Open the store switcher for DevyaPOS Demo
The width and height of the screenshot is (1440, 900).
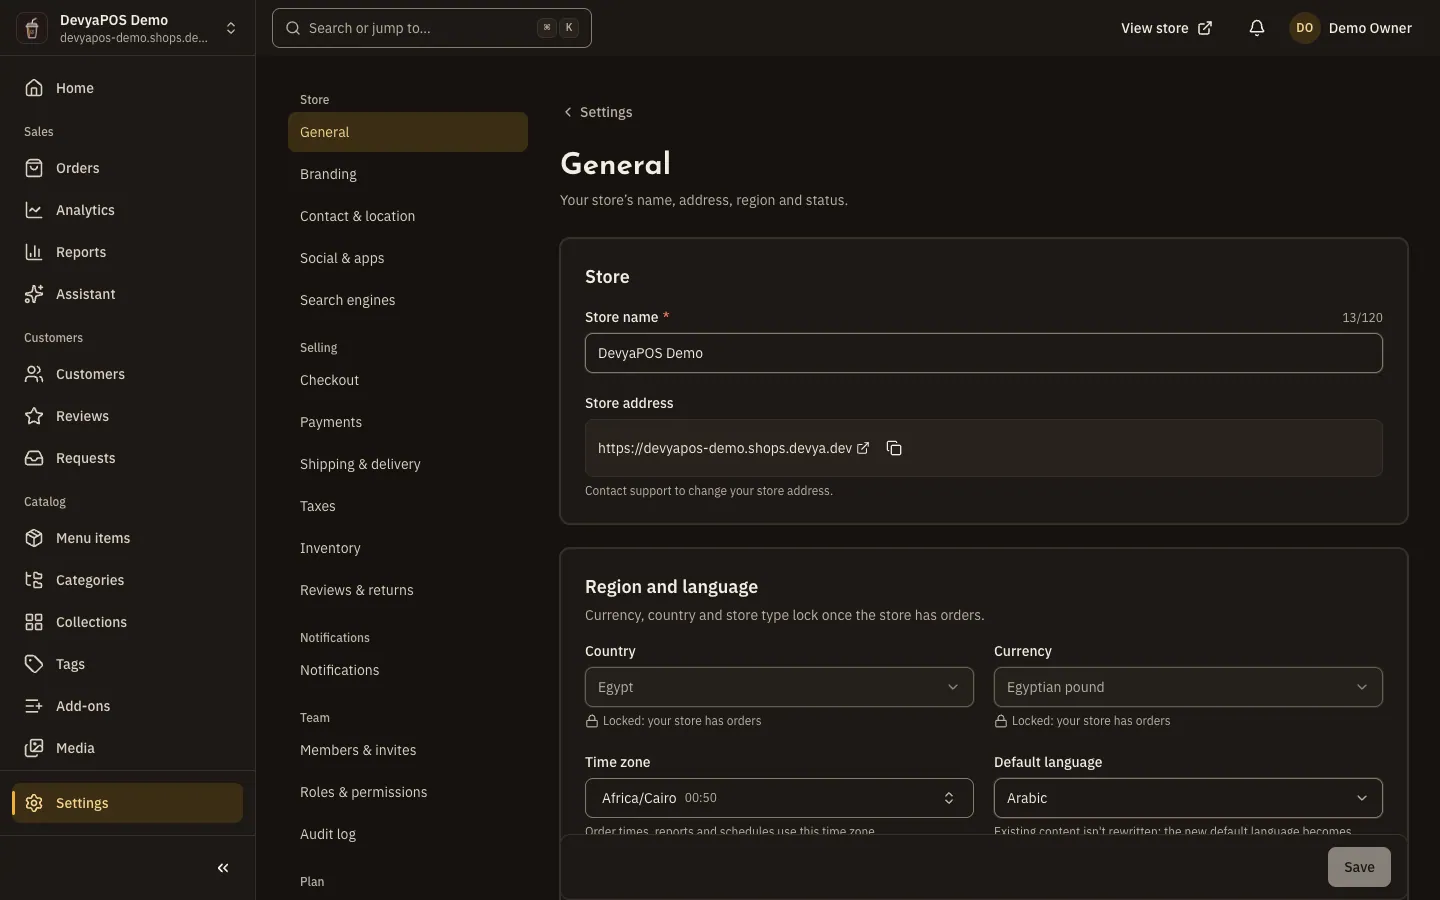[128, 28]
